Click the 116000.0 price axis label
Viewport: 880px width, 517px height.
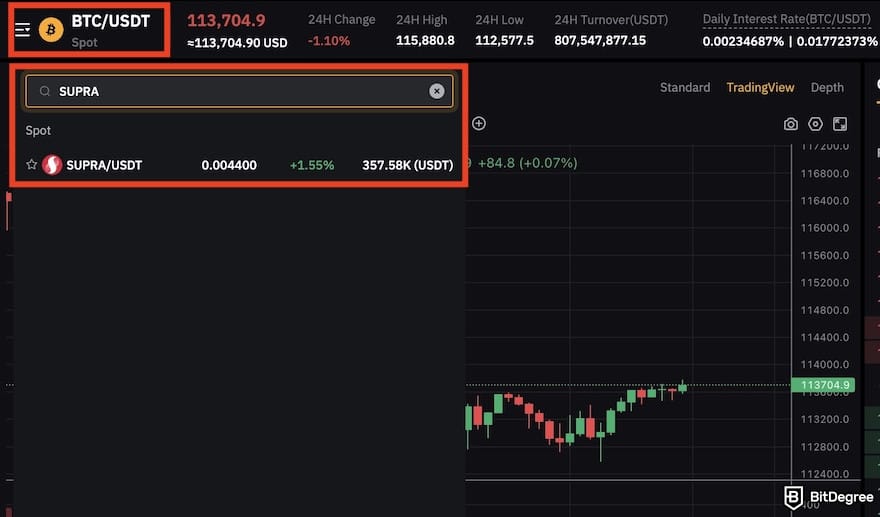825,228
